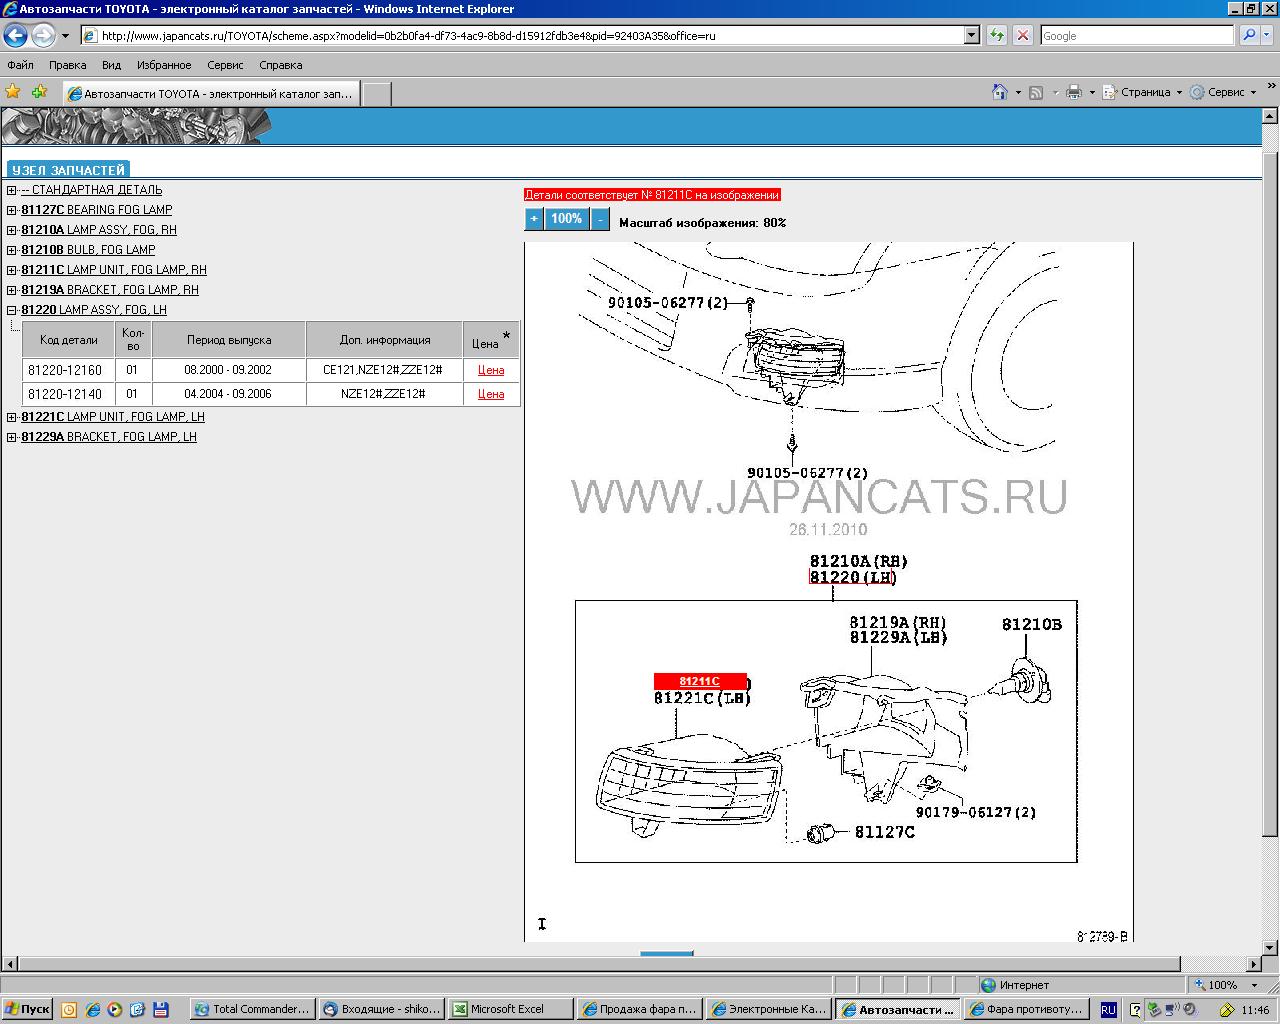Viewport: 1280px width, 1024px height.
Task: Open search provider dropdown arrow
Action: click(x=1267, y=35)
